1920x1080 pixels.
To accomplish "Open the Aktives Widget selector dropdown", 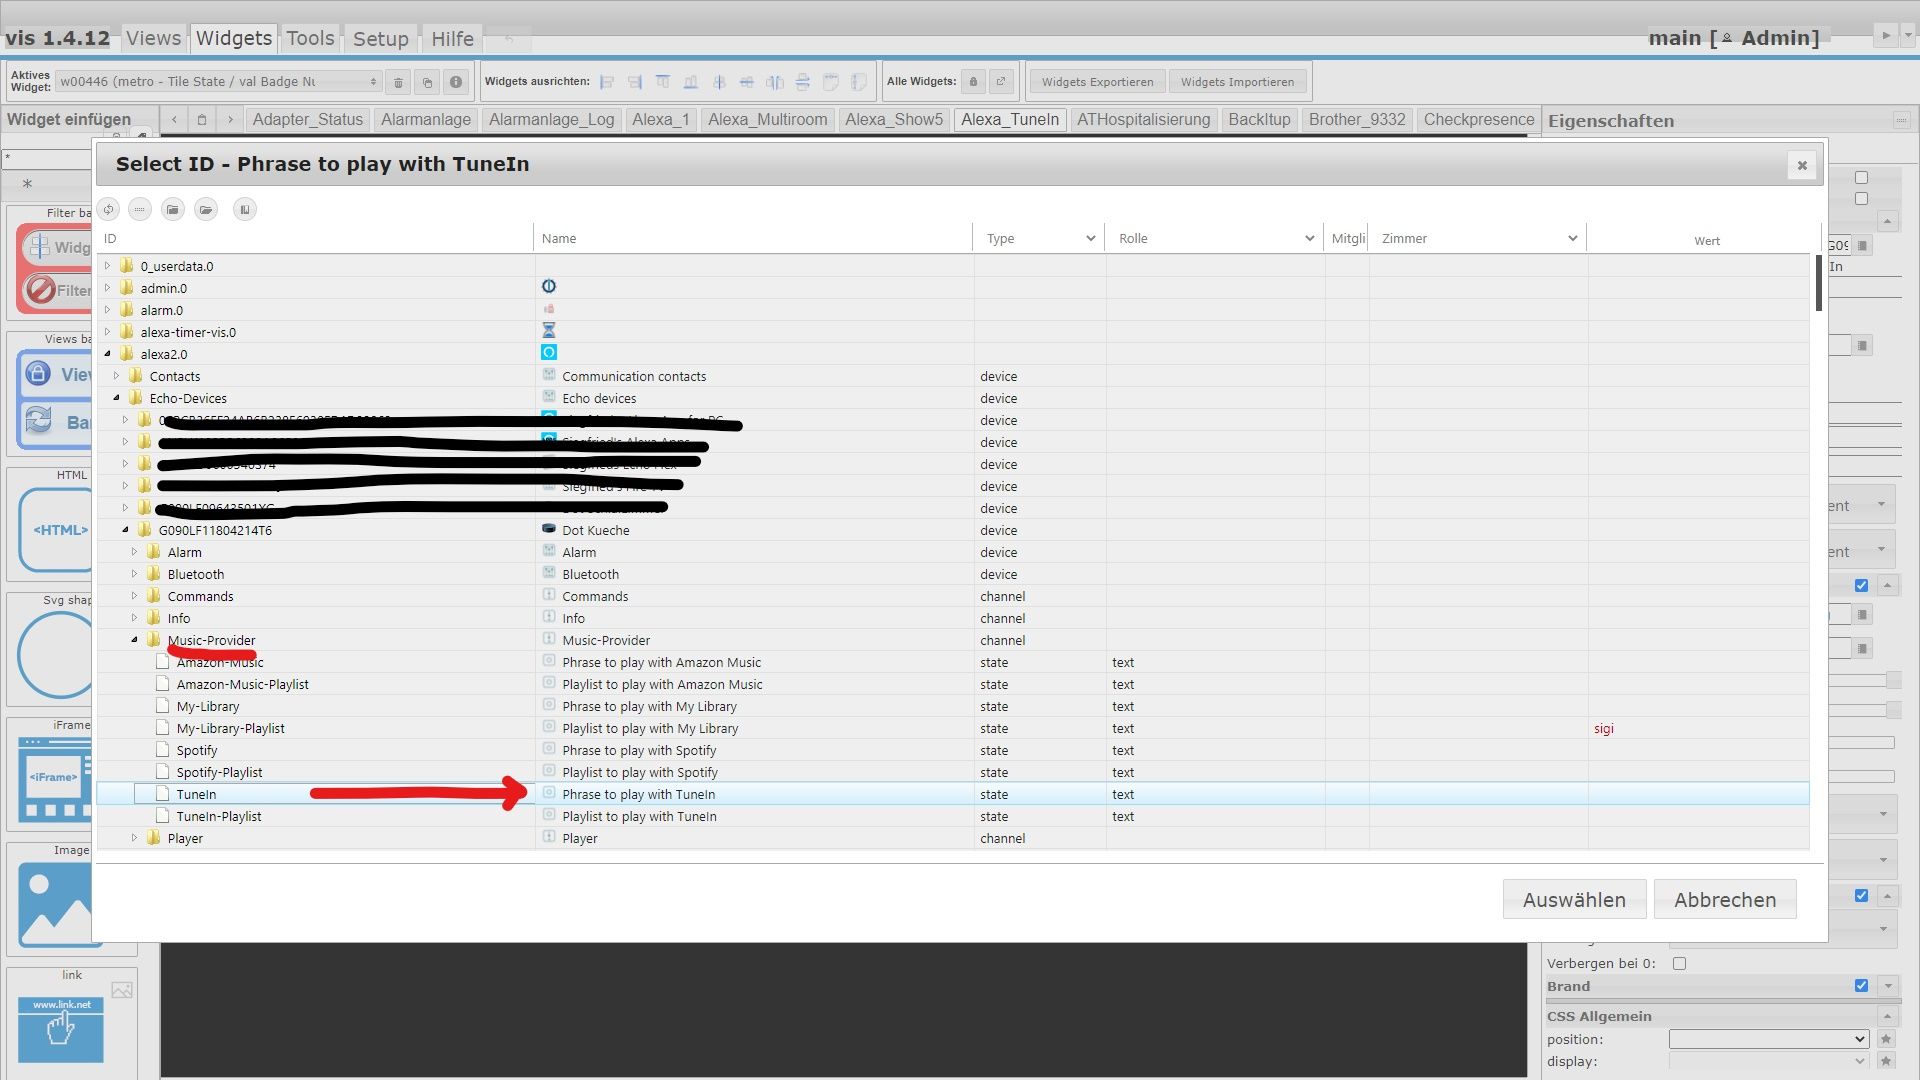I will tap(218, 82).
